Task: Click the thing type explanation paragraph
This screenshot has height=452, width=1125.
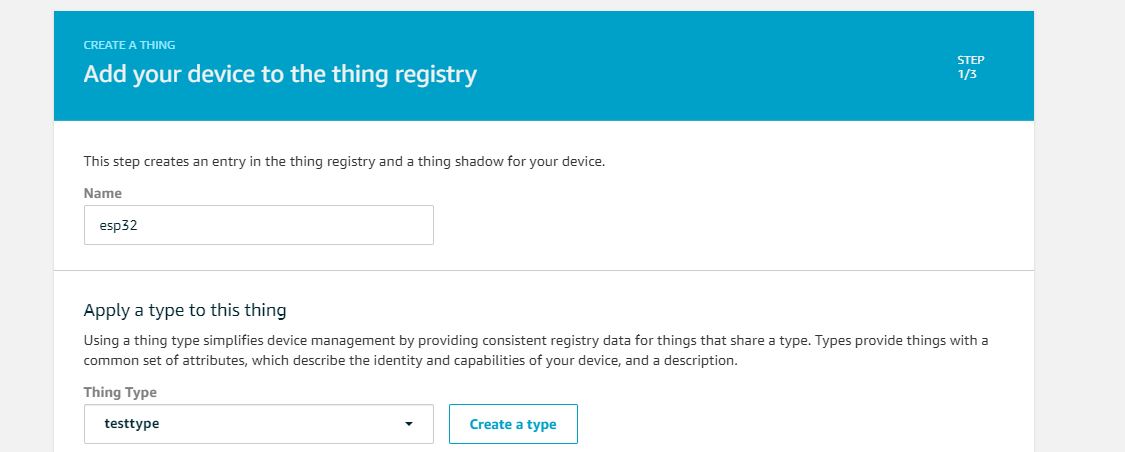Action: [535, 350]
